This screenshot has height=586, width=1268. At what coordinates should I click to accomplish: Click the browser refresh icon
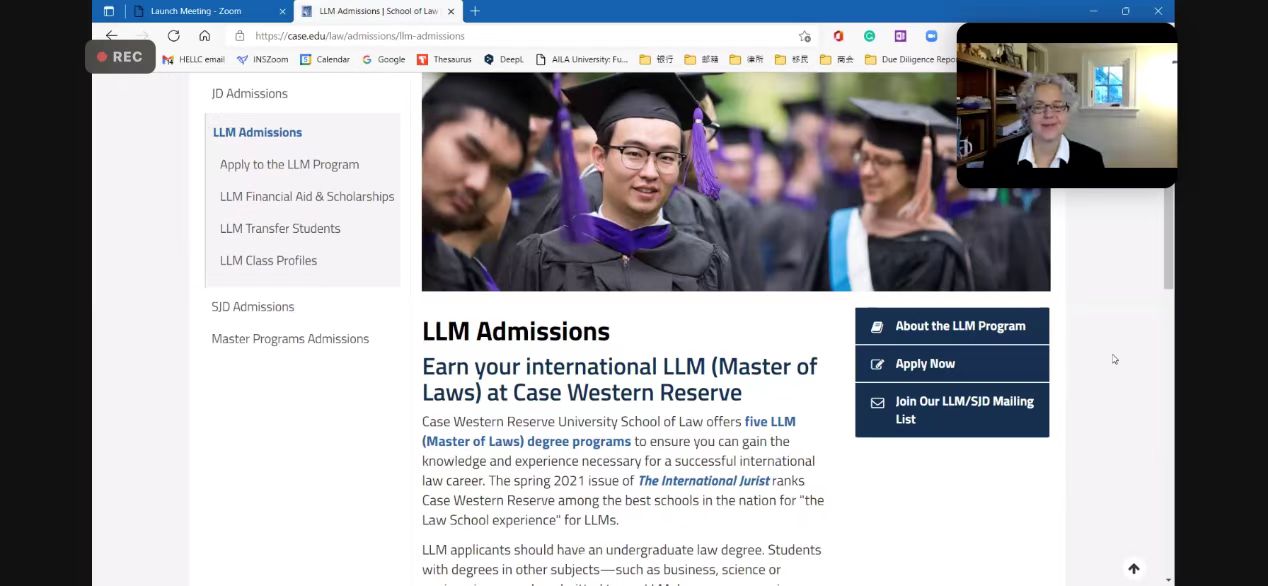(173, 36)
